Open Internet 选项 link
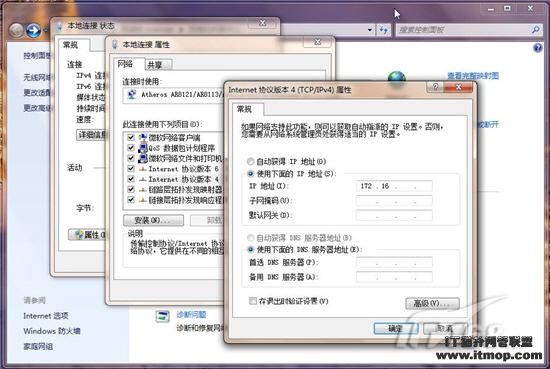This screenshot has width=550, height=369. (x=46, y=316)
